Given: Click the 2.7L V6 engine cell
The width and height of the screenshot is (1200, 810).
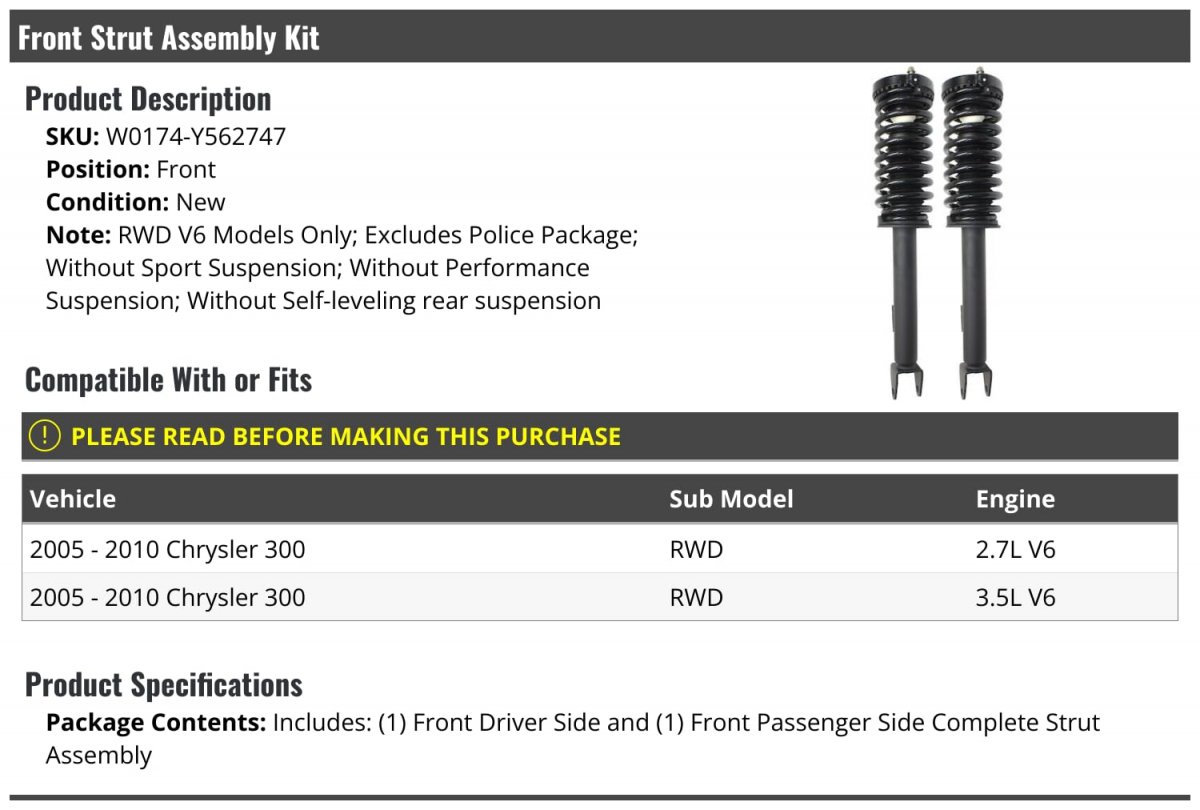Looking at the screenshot, I should point(1016,549).
